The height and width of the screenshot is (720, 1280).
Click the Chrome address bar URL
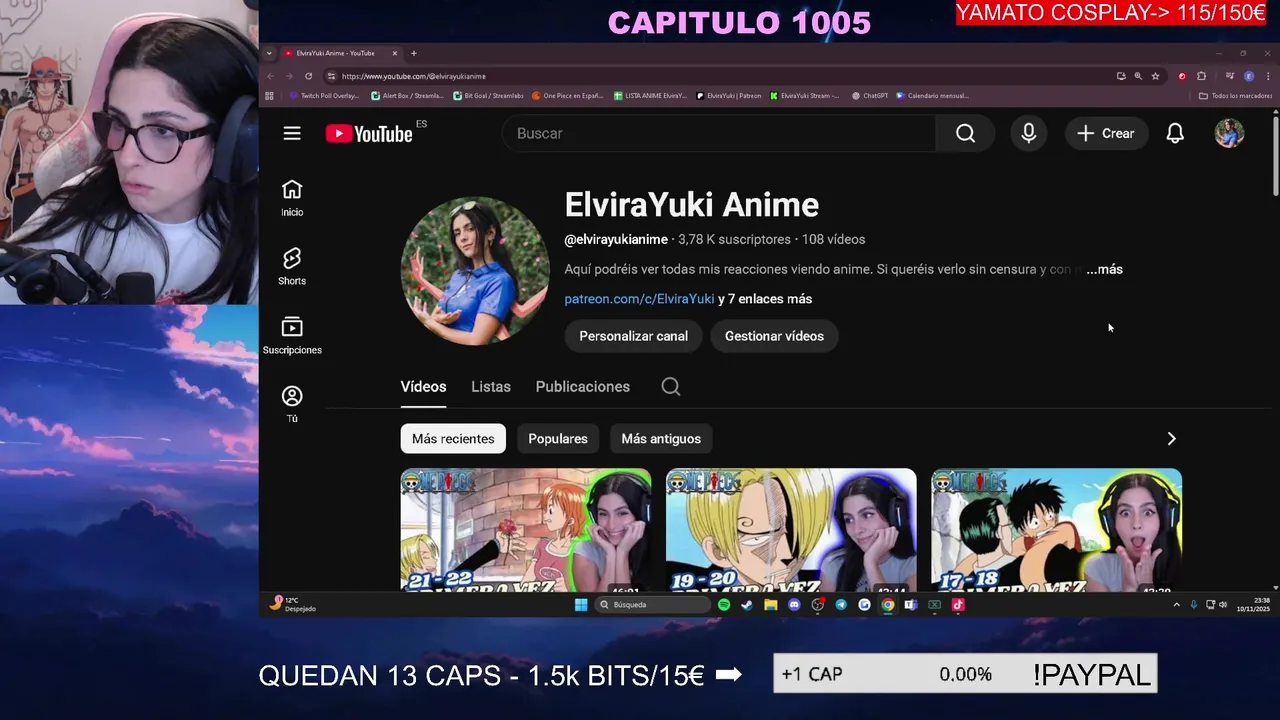click(x=413, y=76)
